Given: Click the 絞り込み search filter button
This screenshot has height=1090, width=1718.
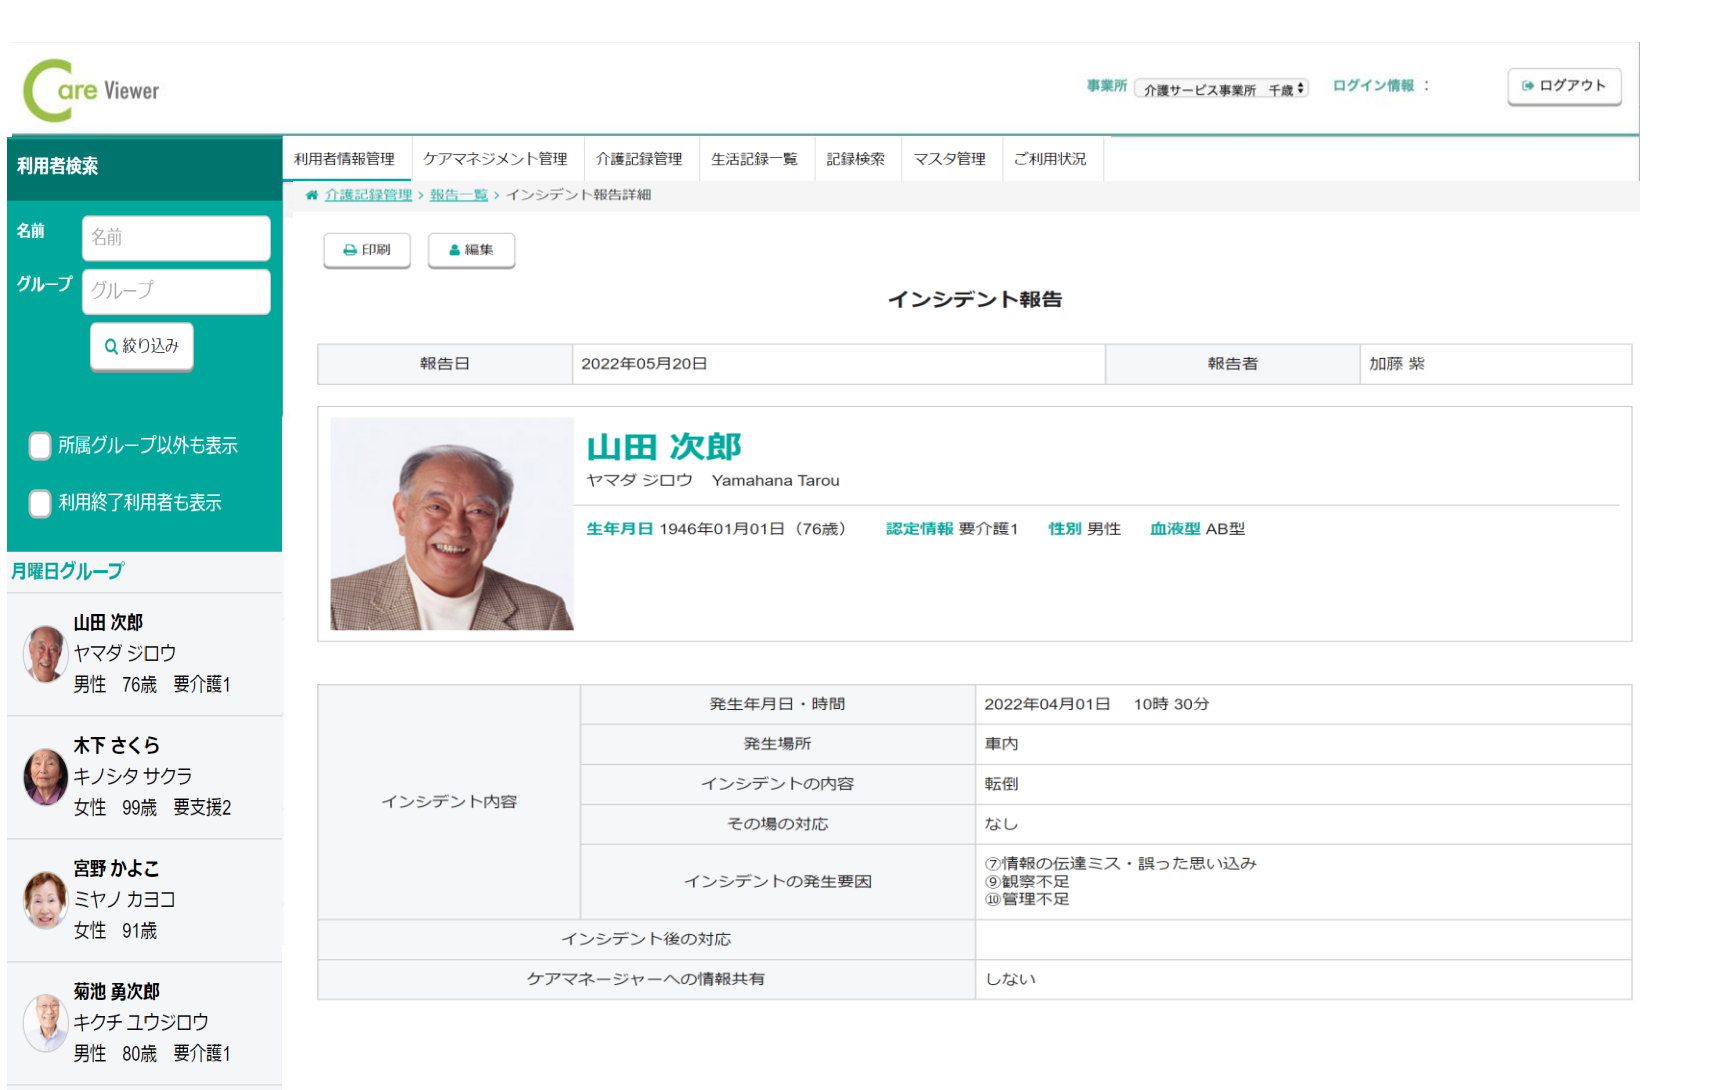Looking at the screenshot, I should (142, 346).
